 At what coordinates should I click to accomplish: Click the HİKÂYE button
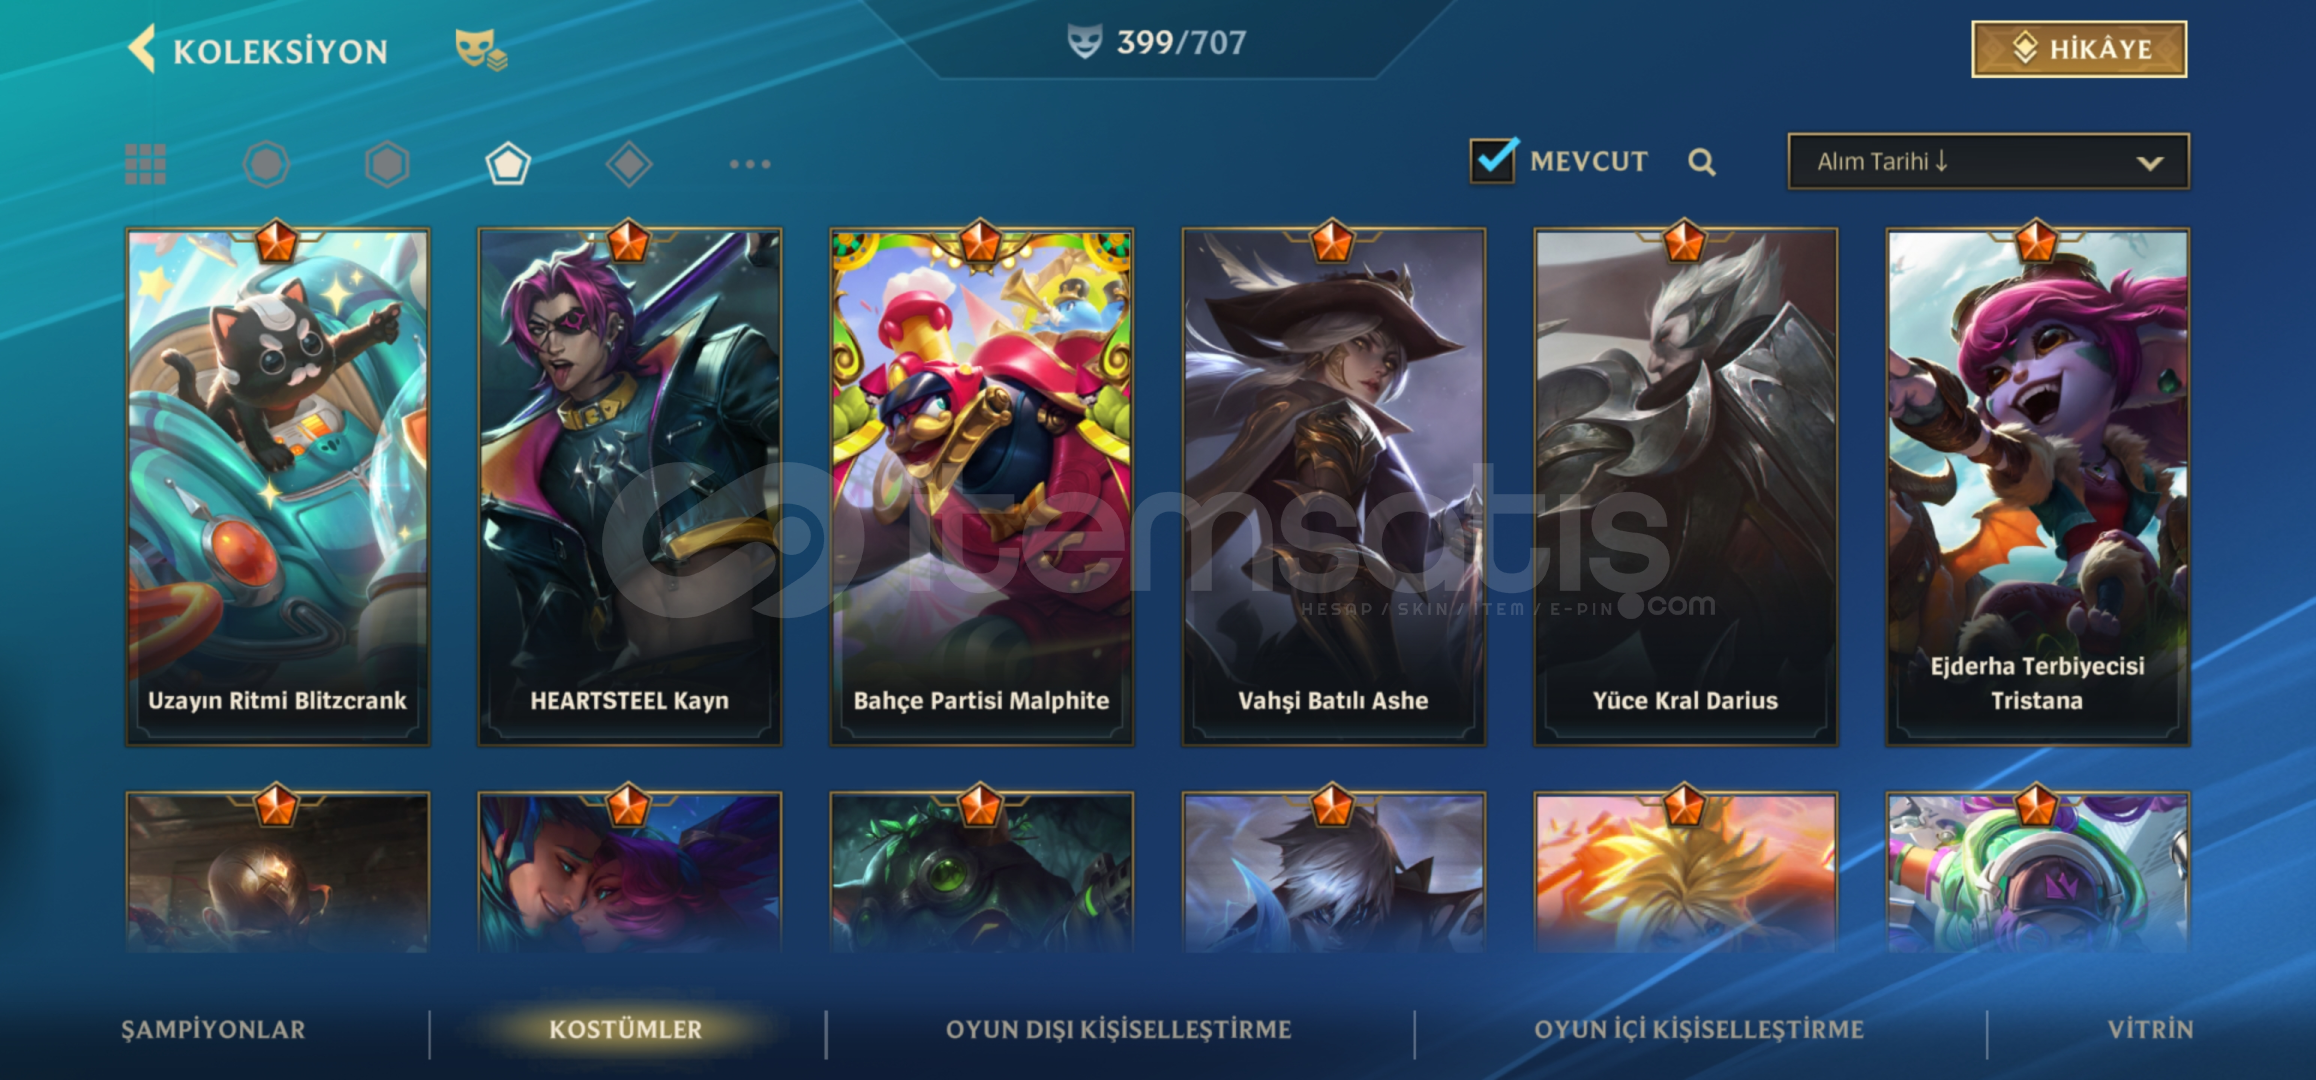2079,49
